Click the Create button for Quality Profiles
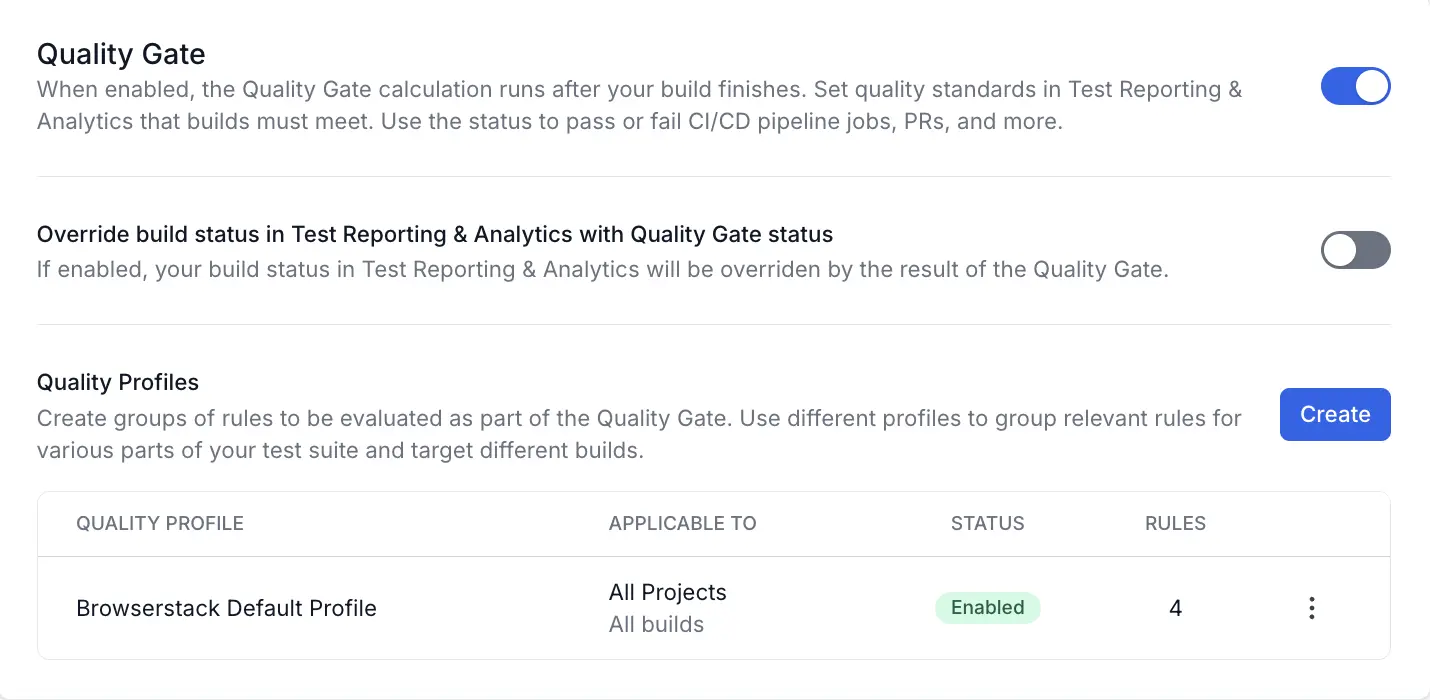The image size is (1430, 700). pos(1335,414)
